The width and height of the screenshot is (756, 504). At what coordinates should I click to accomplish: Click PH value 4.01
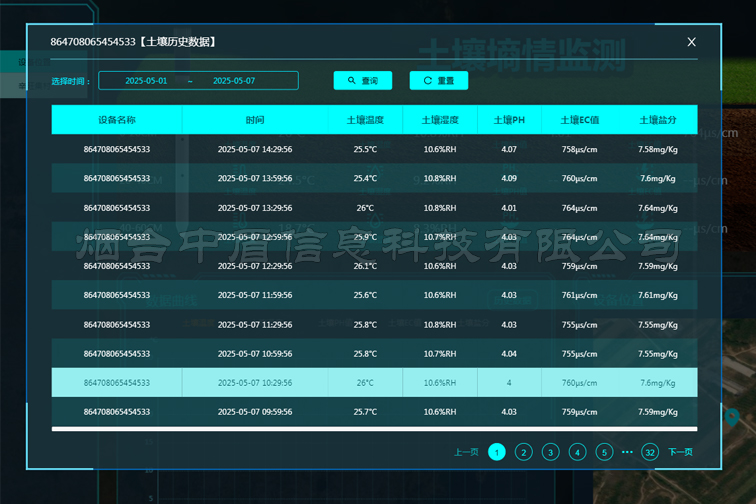click(509, 208)
